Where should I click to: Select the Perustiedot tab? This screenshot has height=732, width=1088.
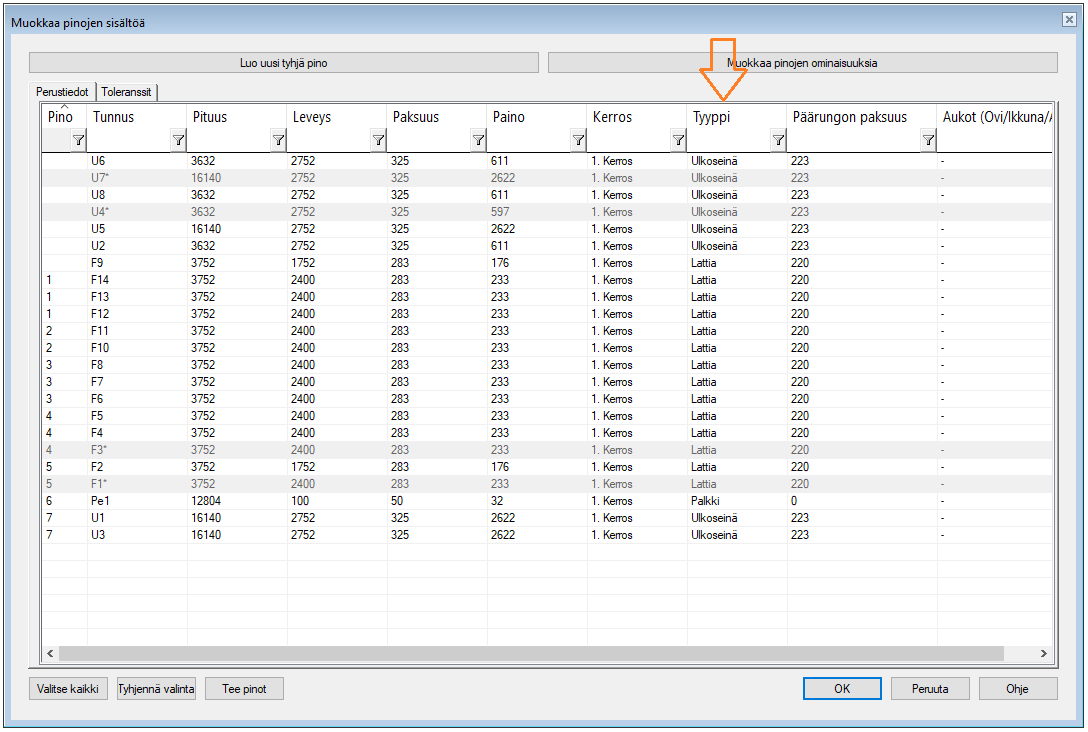pyautogui.click(x=63, y=92)
